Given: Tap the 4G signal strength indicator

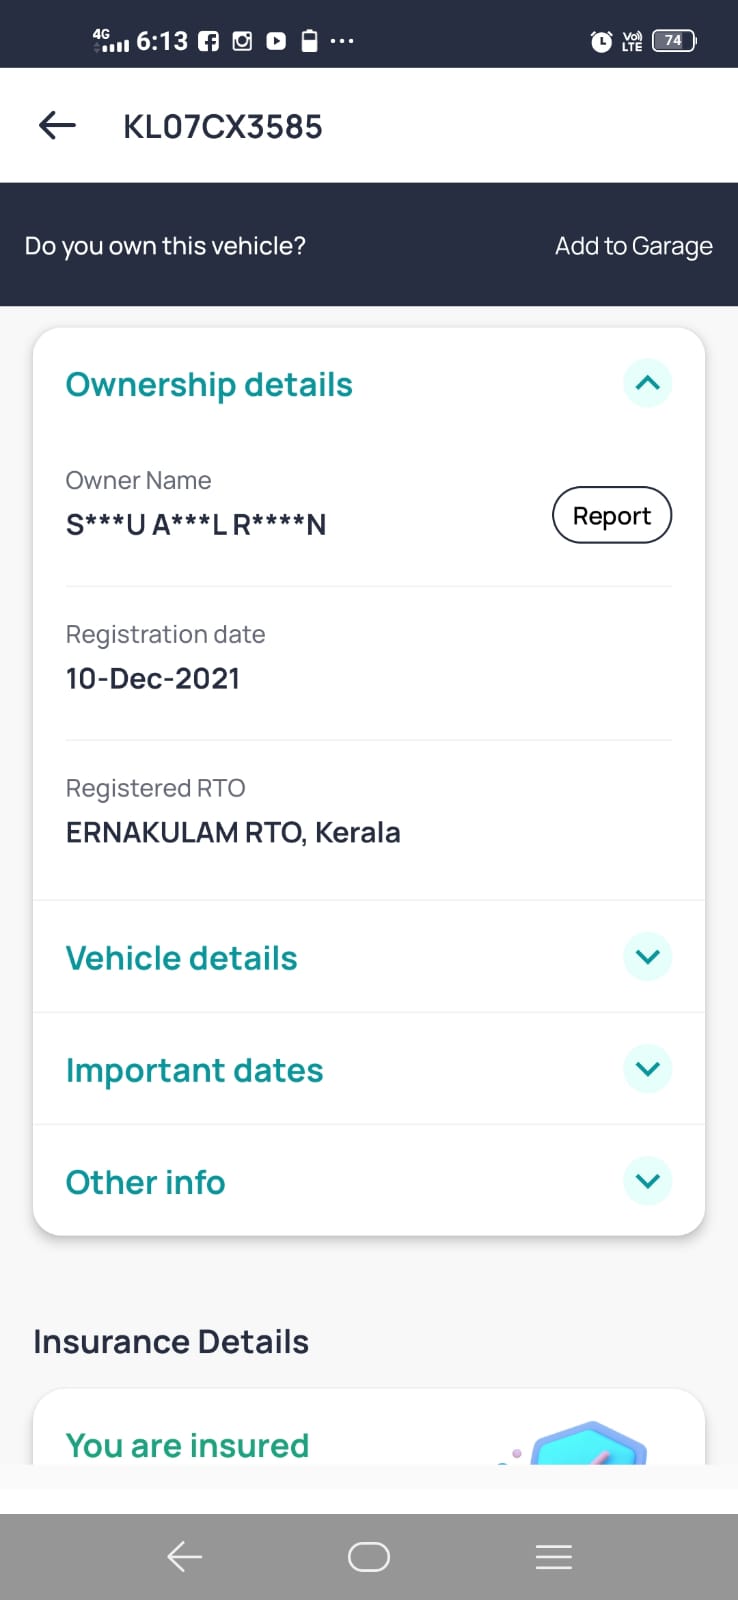Looking at the screenshot, I should coord(110,41).
